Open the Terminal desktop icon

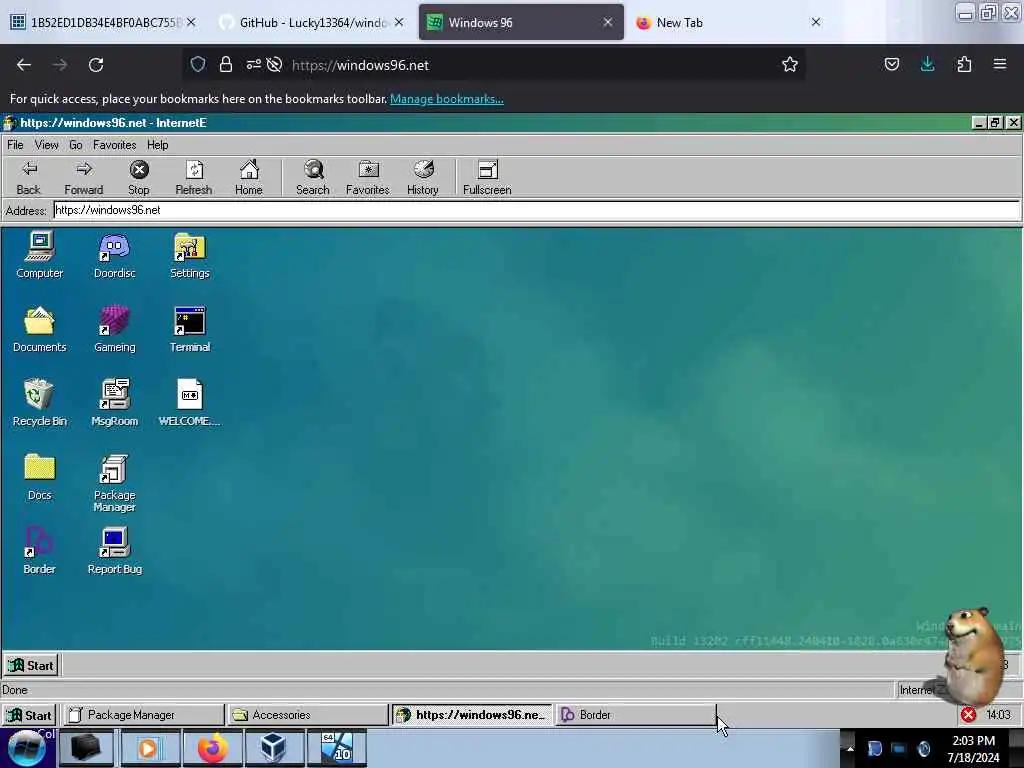click(189, 329)
